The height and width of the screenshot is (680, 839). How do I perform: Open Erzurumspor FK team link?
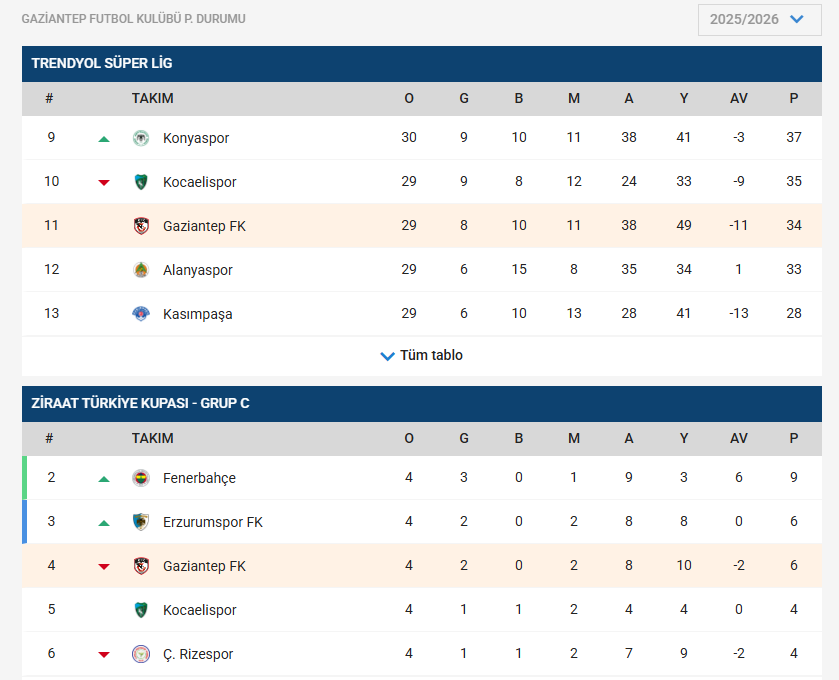pyautogui.click(x=213, y=522)
